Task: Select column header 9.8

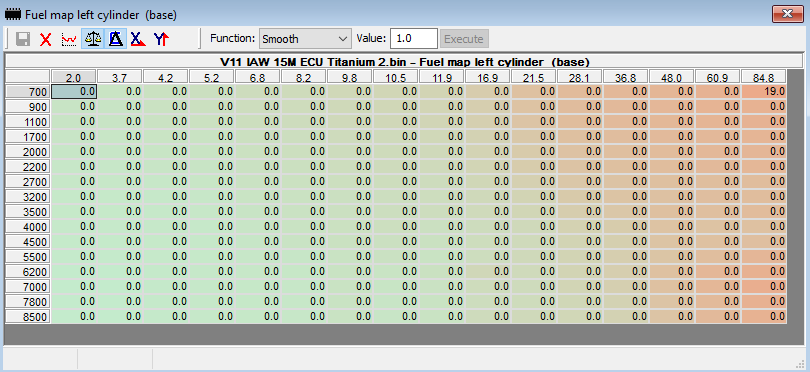Action: point(349,77)
